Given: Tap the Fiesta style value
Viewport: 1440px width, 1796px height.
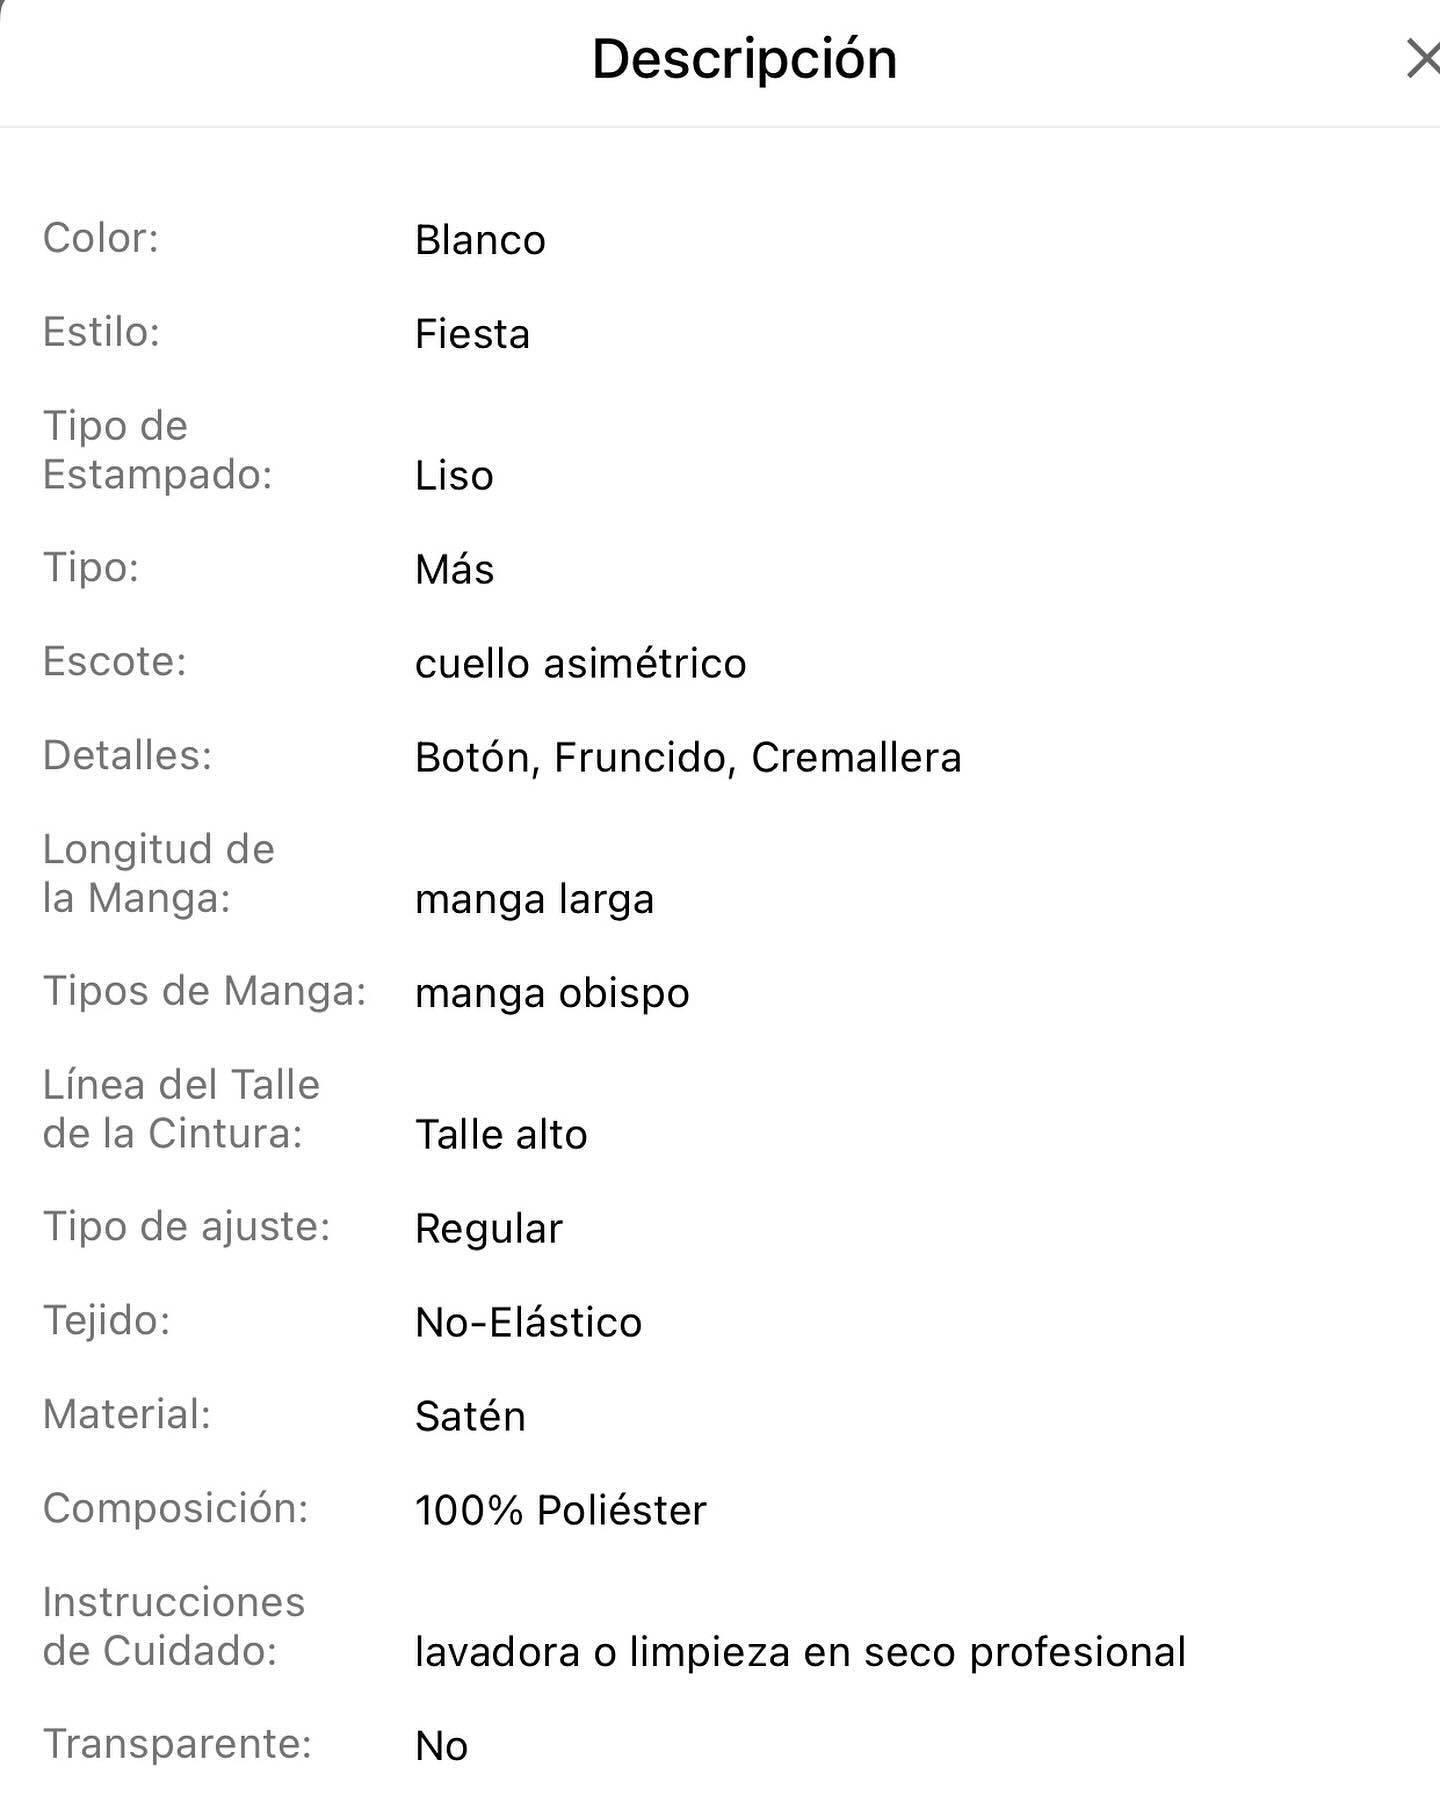Looking at the screenshot, I should 472,334.
